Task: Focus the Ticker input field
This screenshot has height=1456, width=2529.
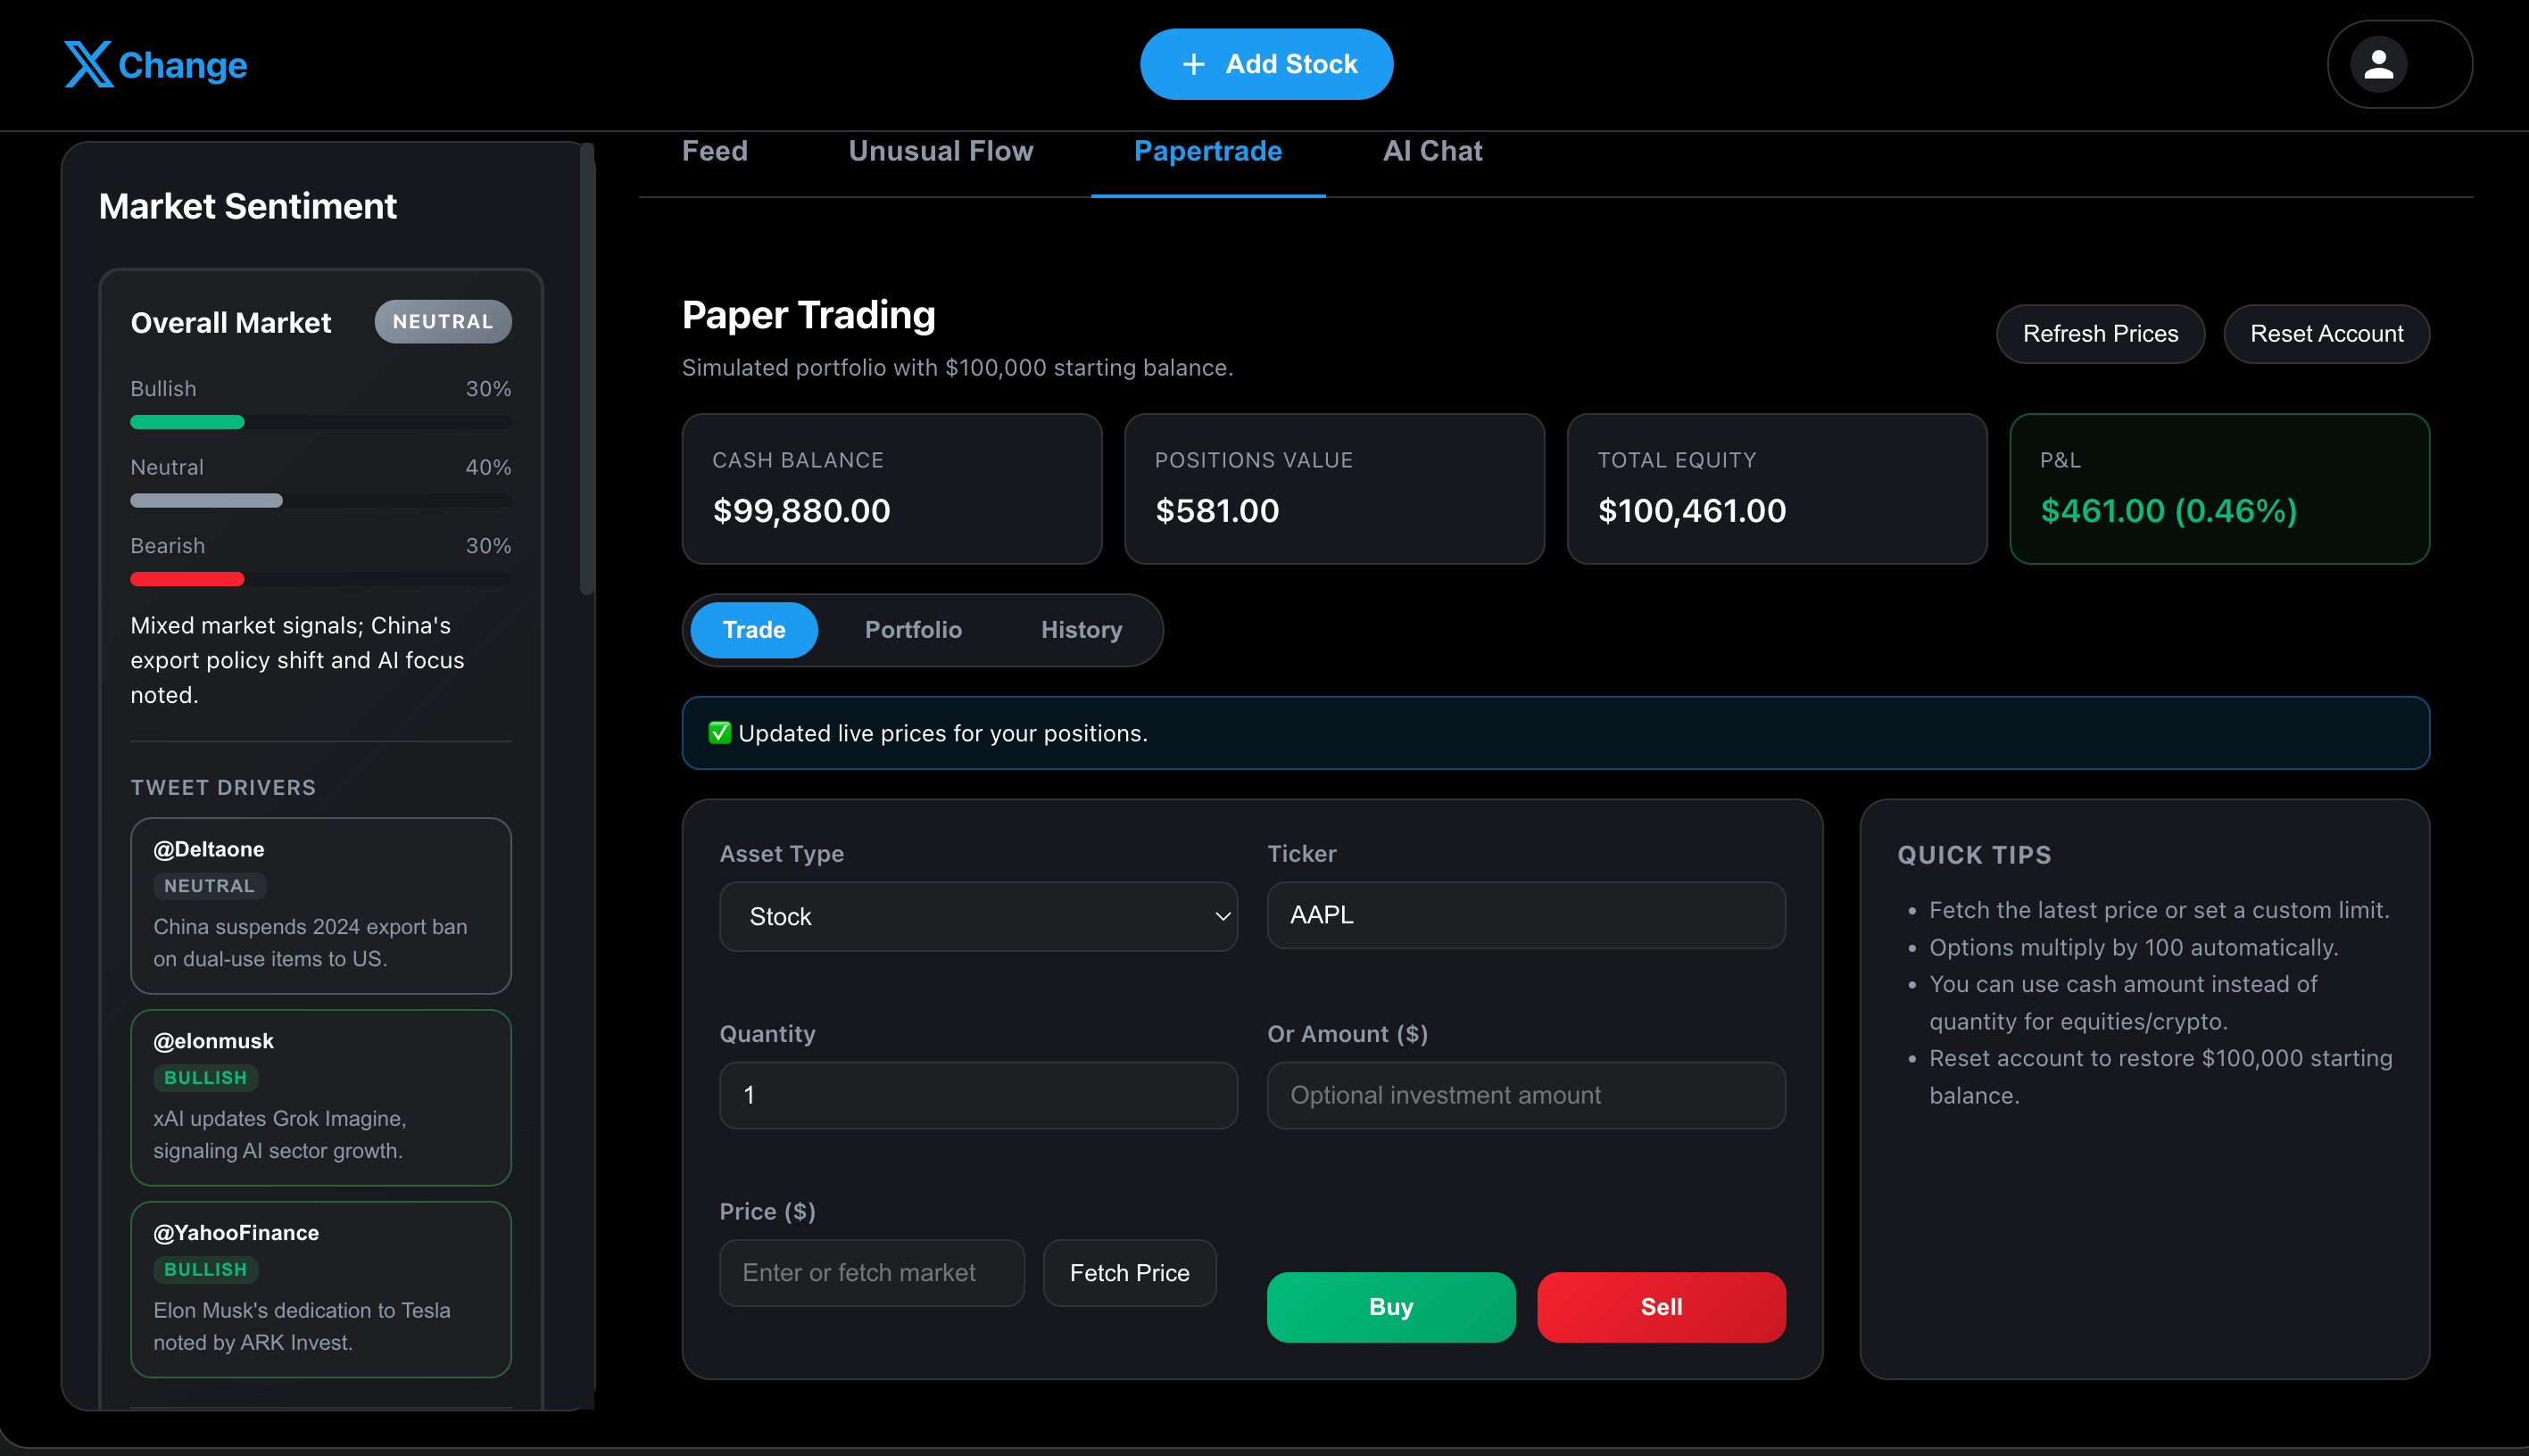Action: tap(1525, 915)
